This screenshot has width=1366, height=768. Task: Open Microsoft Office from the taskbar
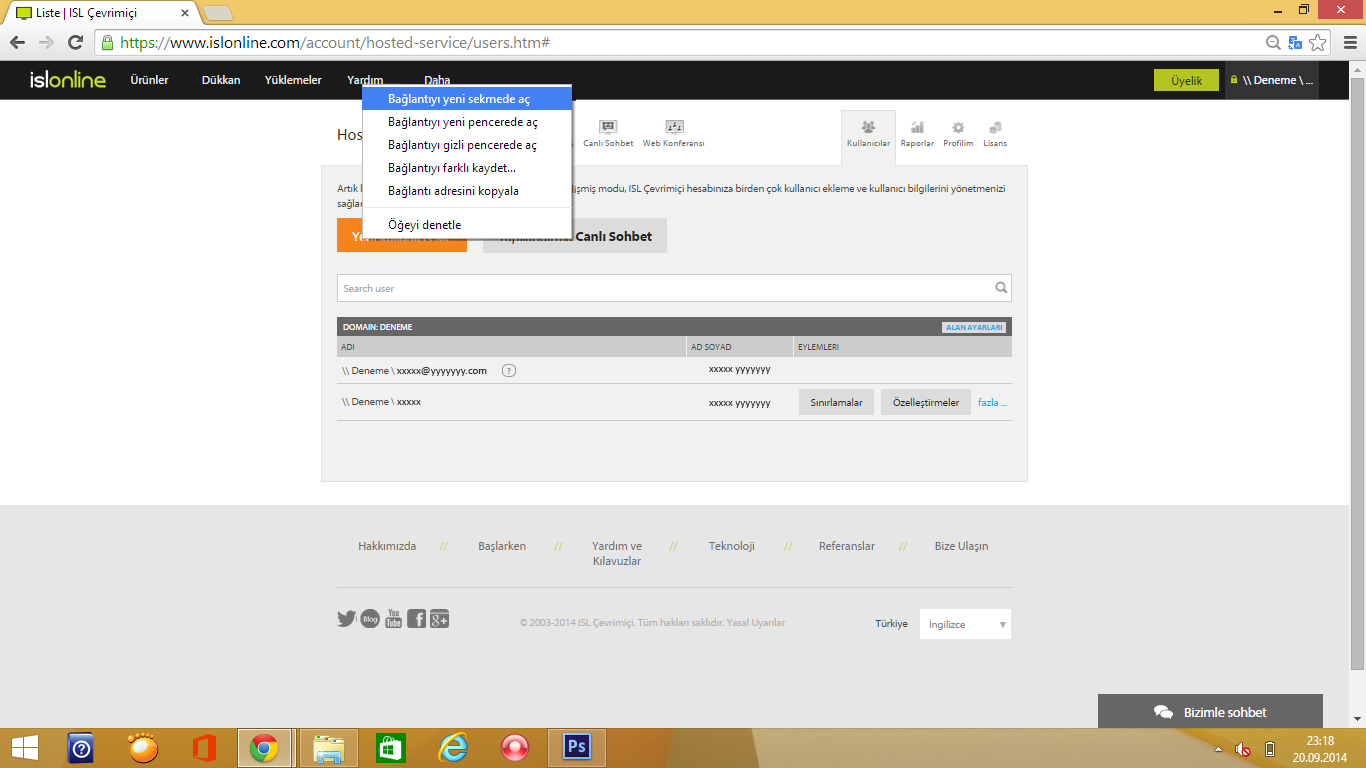[x=205, y=748]
